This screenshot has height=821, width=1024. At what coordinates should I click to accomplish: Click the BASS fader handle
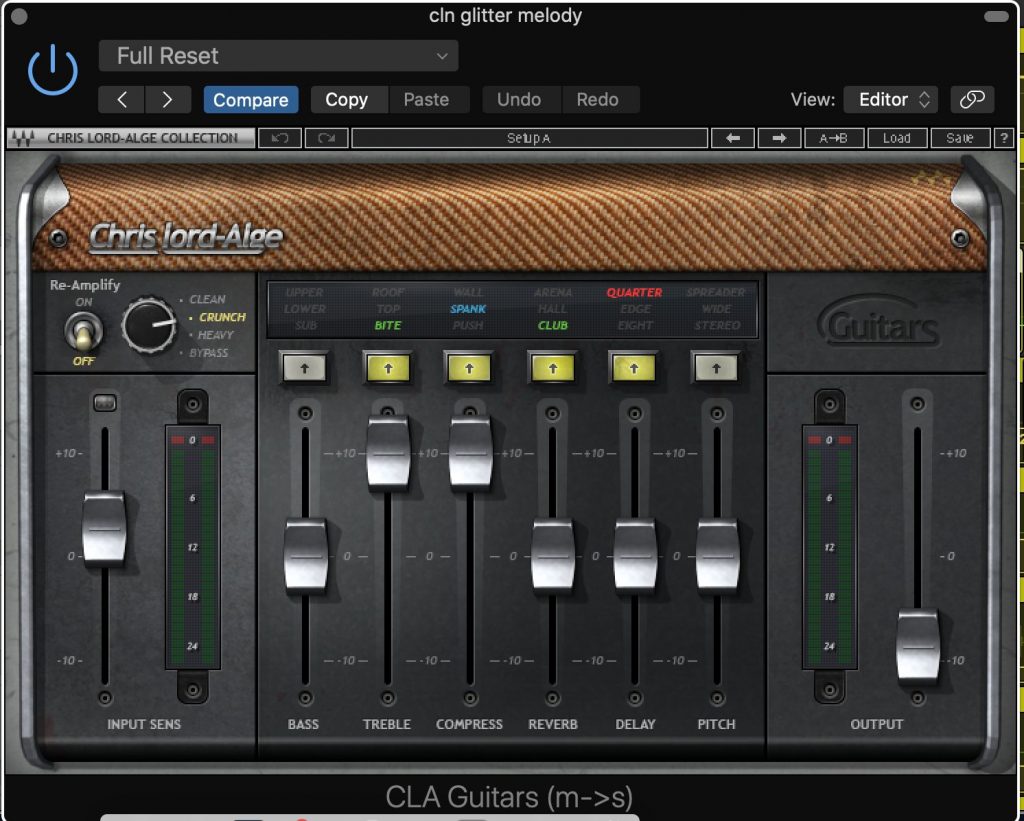(306, 555)
